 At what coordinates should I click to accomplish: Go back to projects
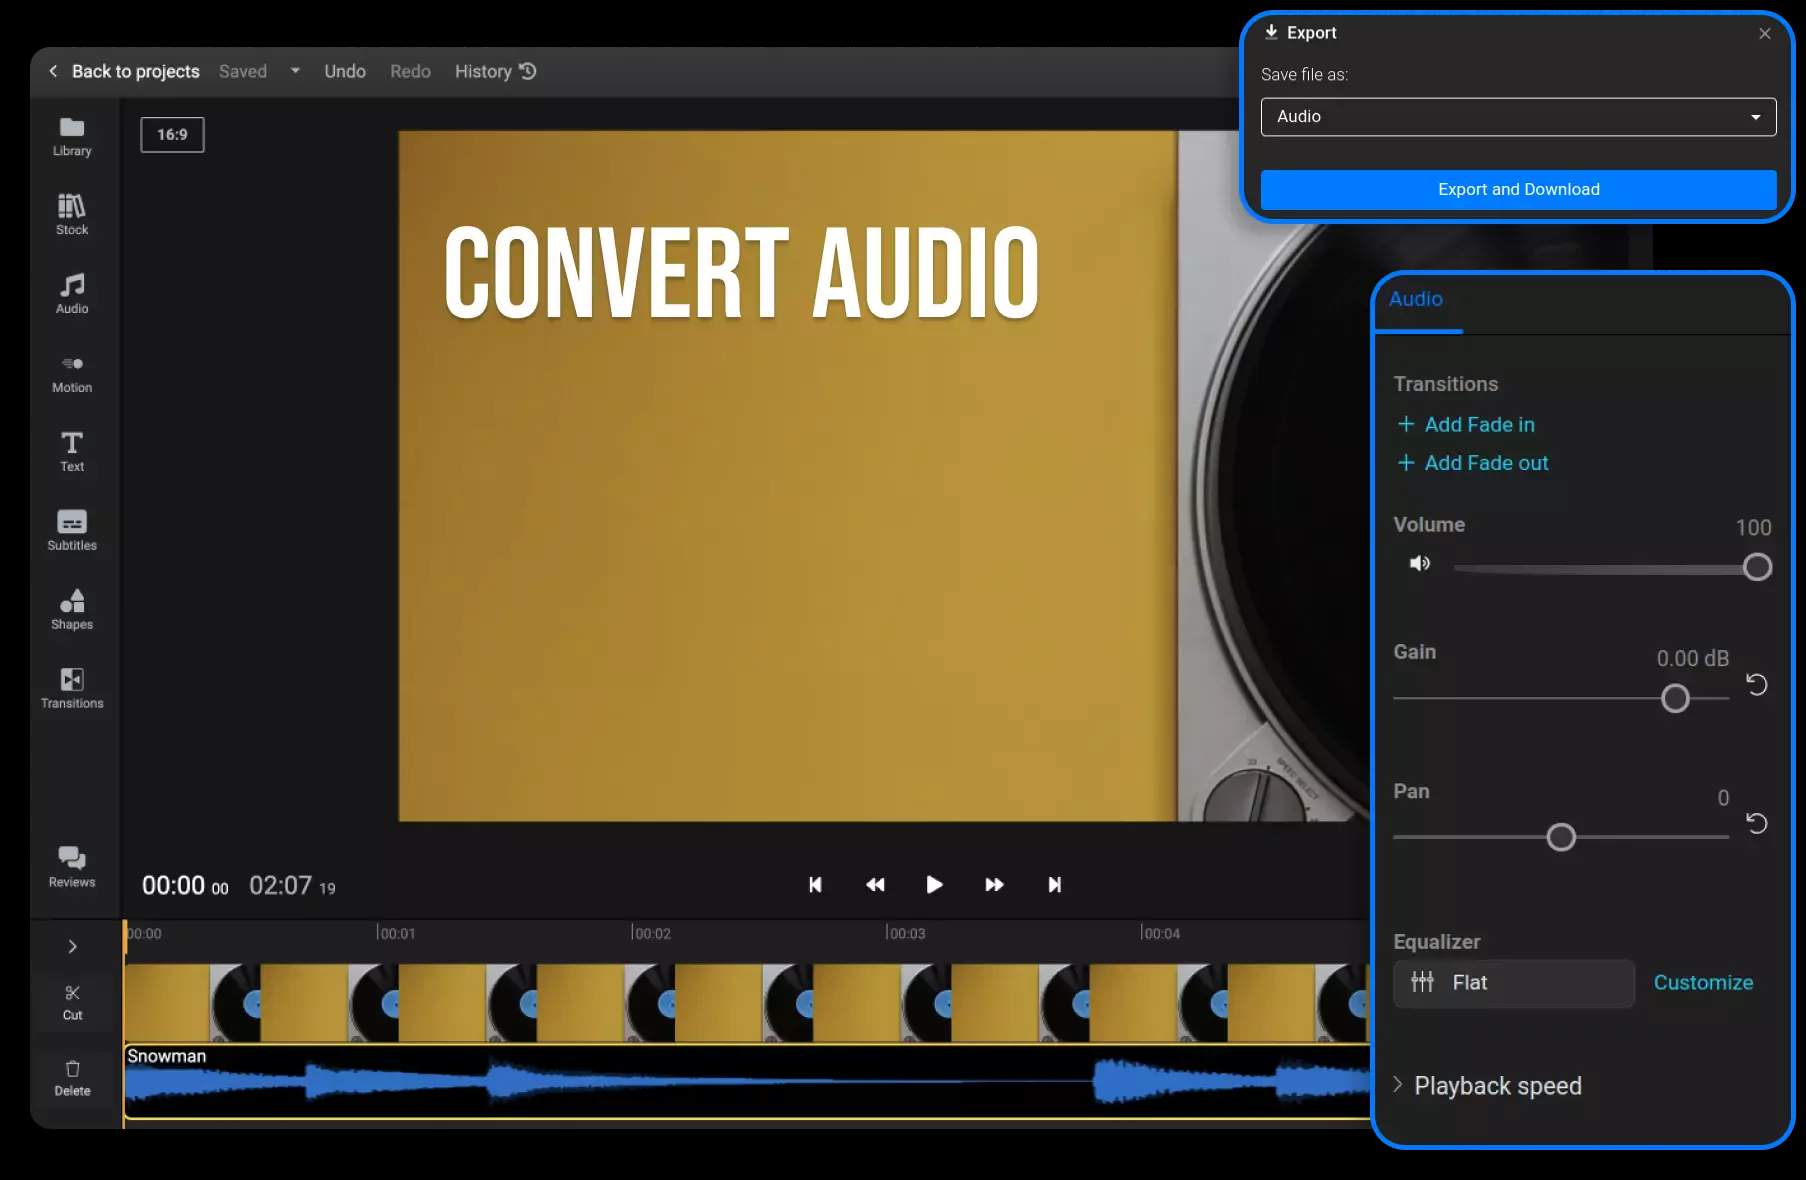point(124,72)
